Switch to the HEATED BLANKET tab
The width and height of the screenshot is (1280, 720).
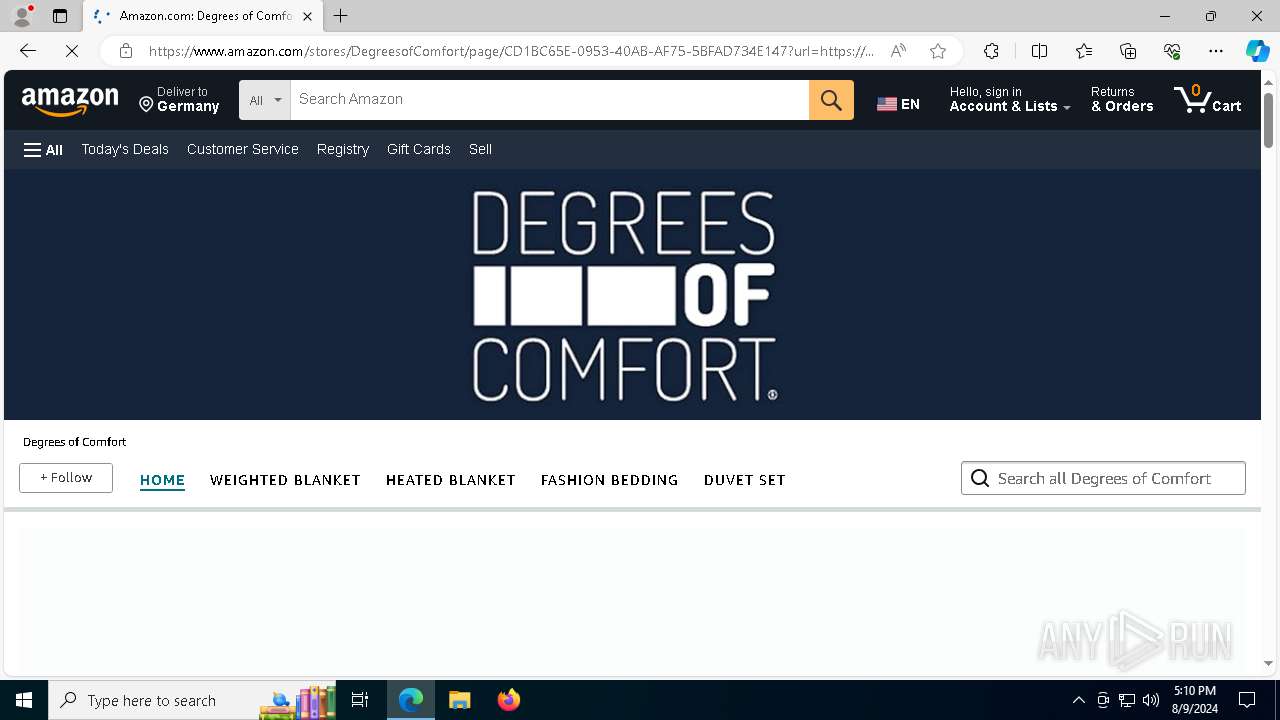pyautogui.click(x=451, y=480)
